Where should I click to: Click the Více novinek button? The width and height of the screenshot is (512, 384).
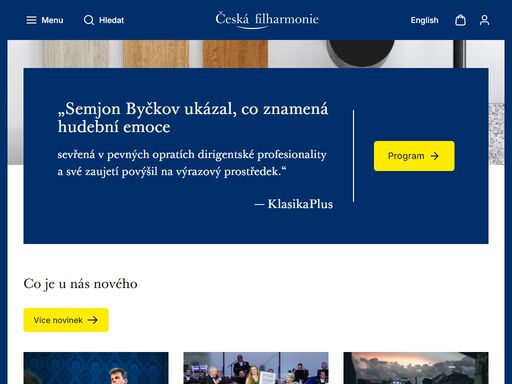66,320
